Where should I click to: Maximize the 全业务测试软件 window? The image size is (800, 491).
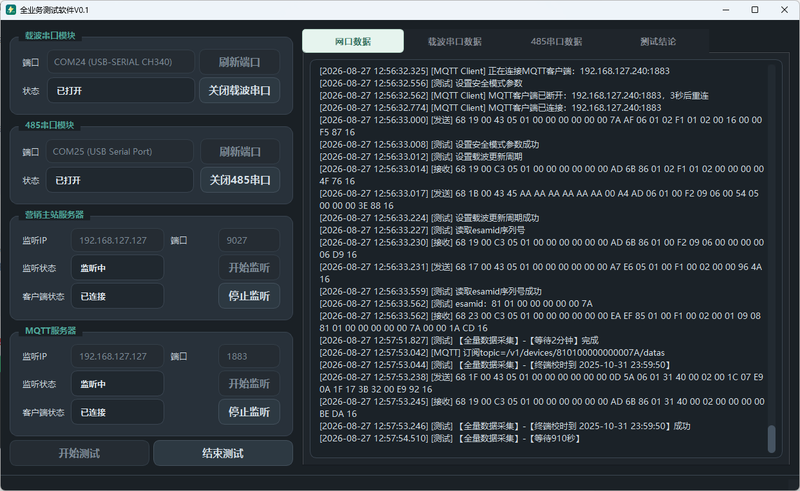click(755, 10)
